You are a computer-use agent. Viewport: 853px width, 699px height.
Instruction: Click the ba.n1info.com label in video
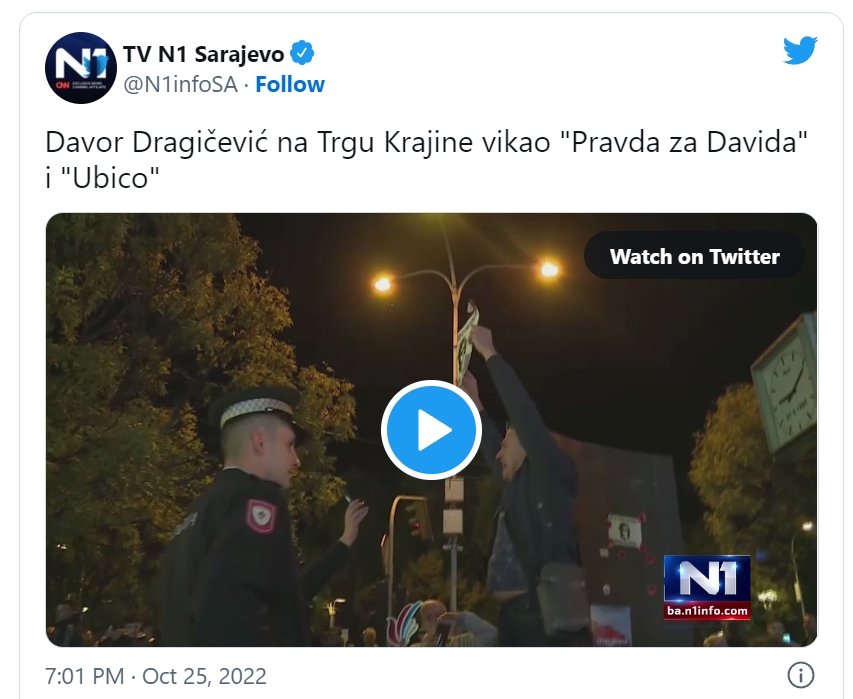coord(707,611)
